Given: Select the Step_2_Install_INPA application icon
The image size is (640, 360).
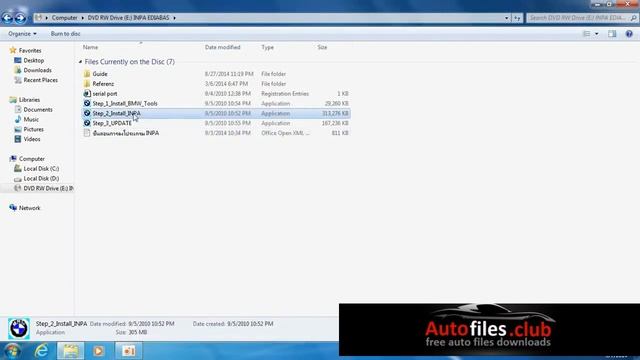Looking at the screenshot, I should [x=87, y=113].
